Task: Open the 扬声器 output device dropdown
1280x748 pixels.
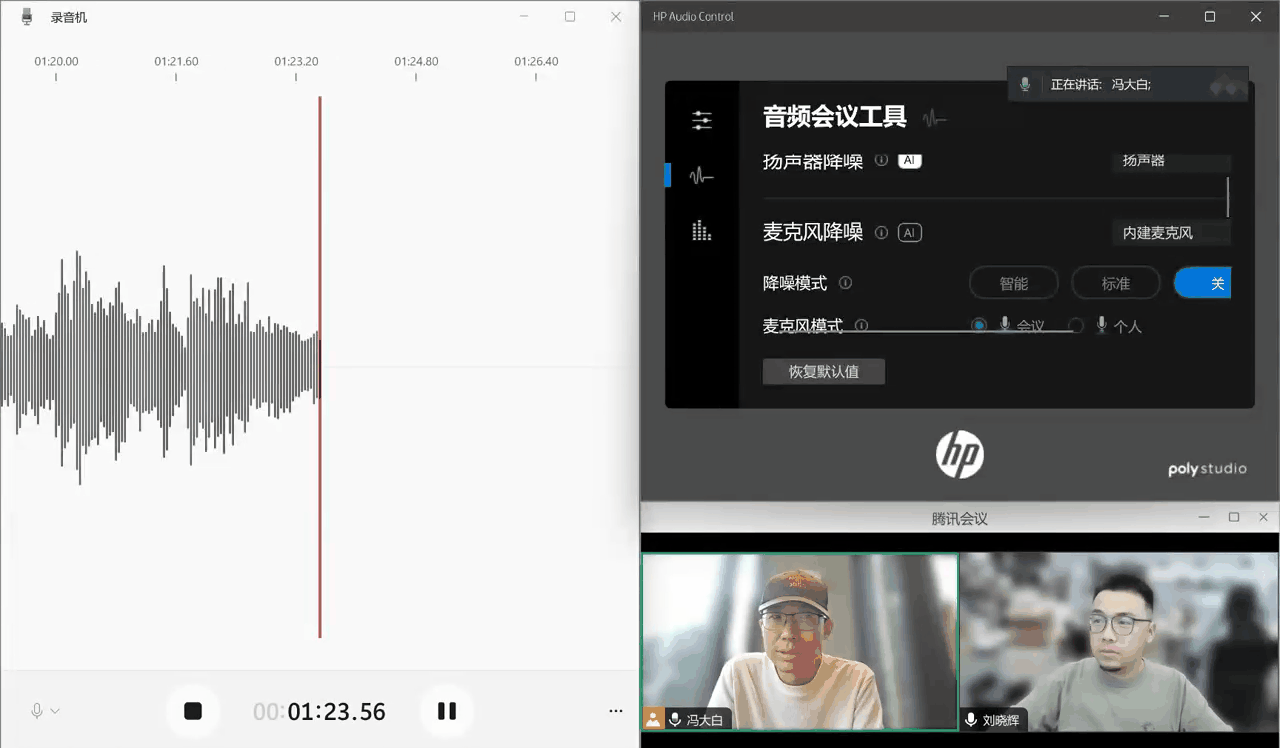Action: [1171, 162]
